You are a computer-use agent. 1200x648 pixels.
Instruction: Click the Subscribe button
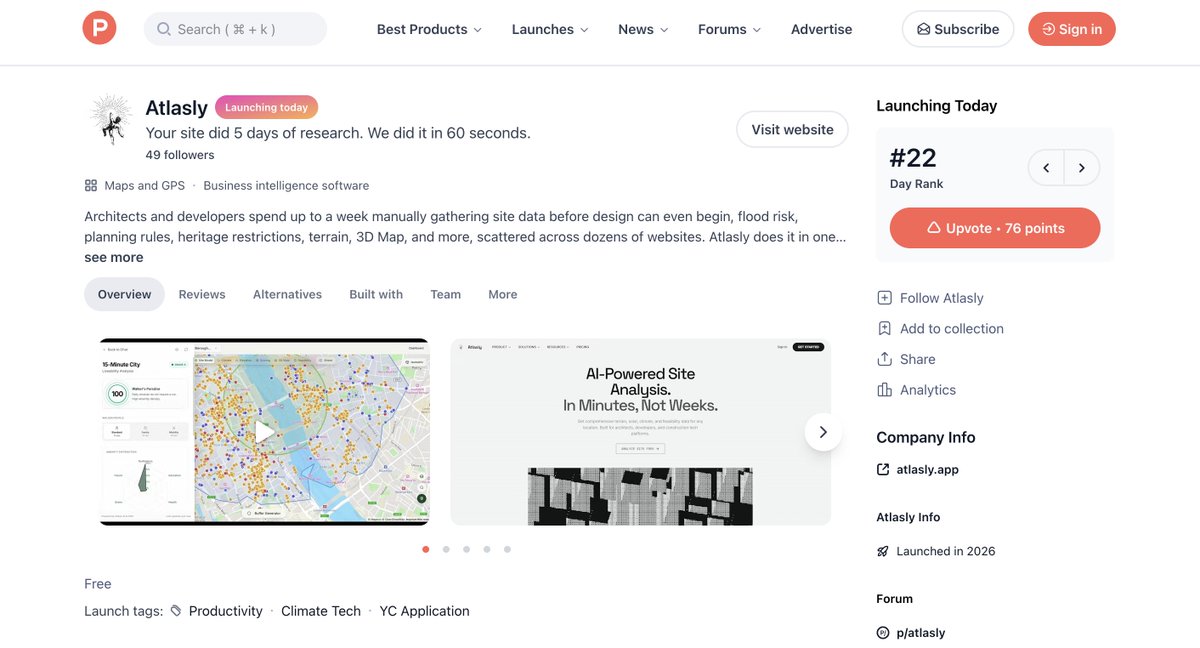tap(958, 29)
